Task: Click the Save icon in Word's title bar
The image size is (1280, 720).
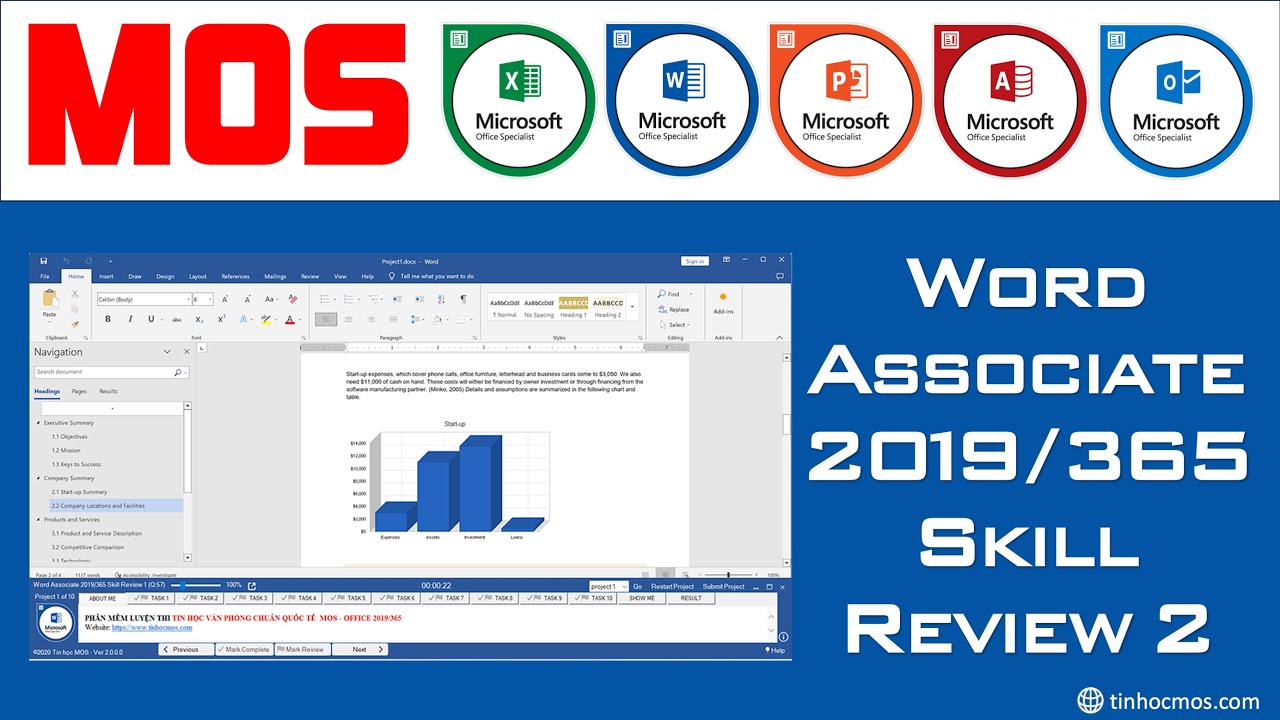Action: (44, 260)
